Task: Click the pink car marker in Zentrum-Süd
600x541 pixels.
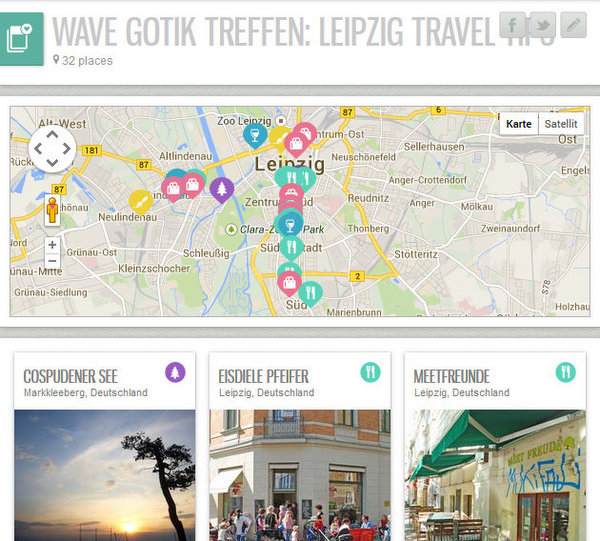Action: (291, 192)
